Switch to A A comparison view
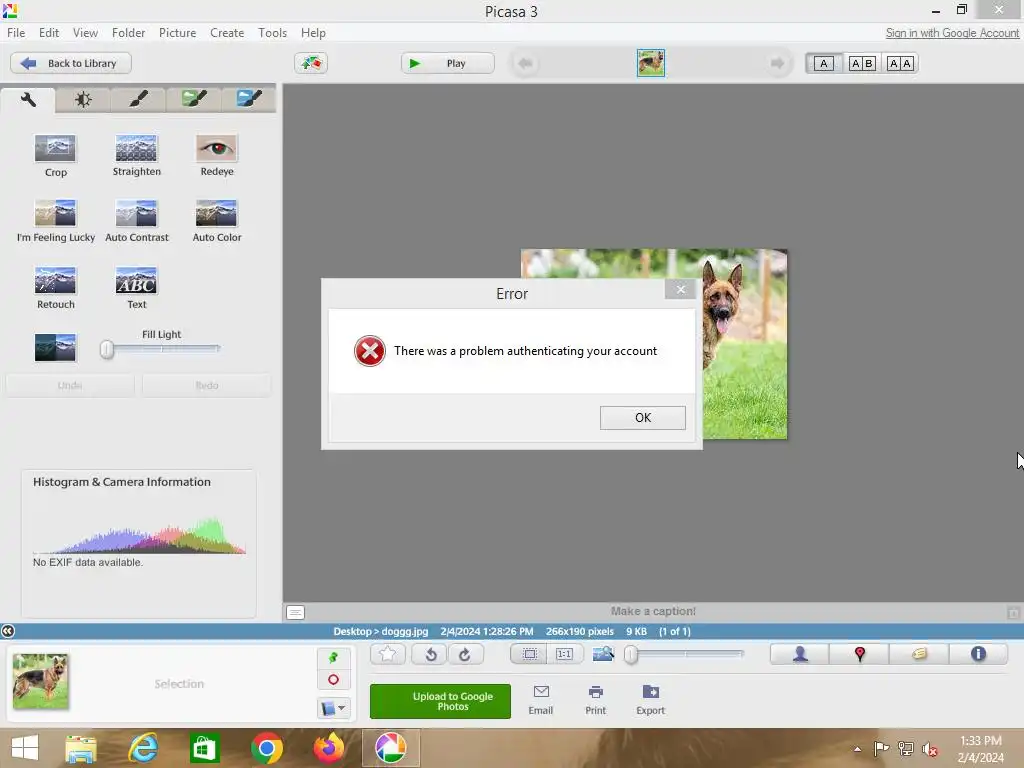This screenshot has width=1024, height=768. (900, 63)
